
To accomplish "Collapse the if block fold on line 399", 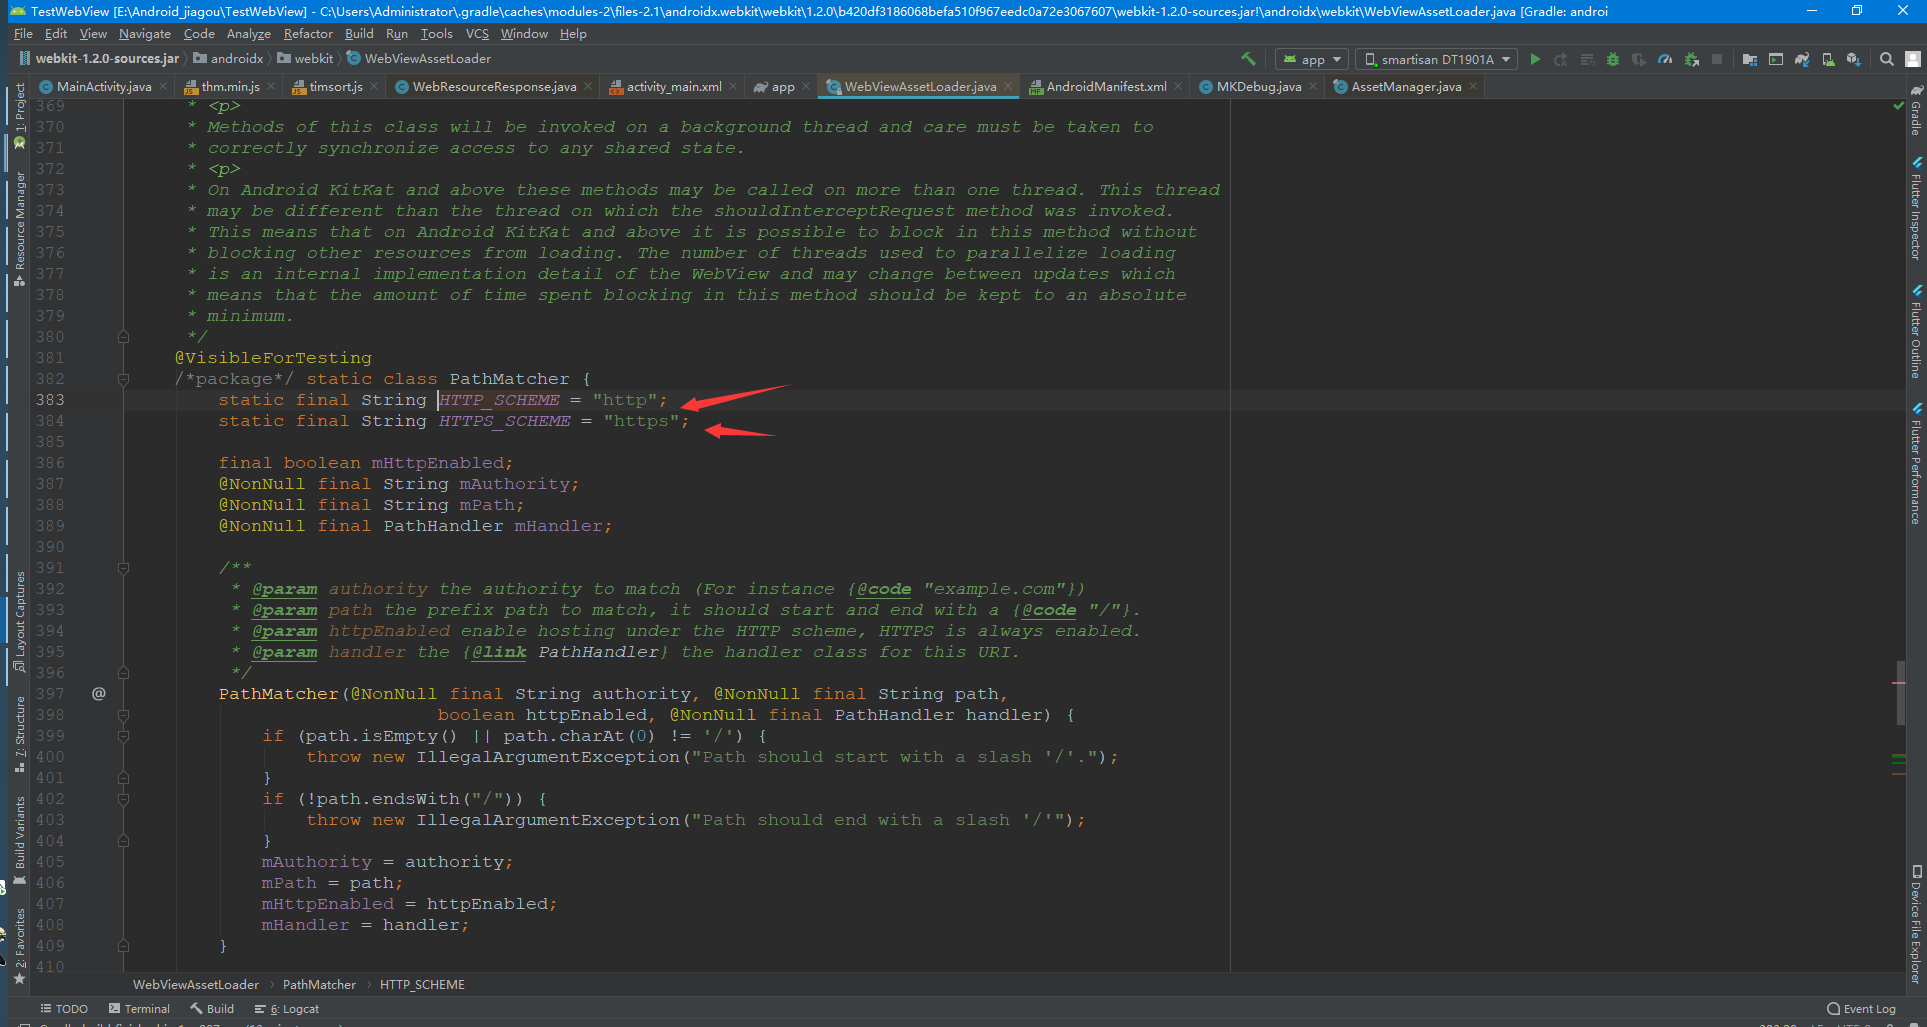I will pos(123,736).
